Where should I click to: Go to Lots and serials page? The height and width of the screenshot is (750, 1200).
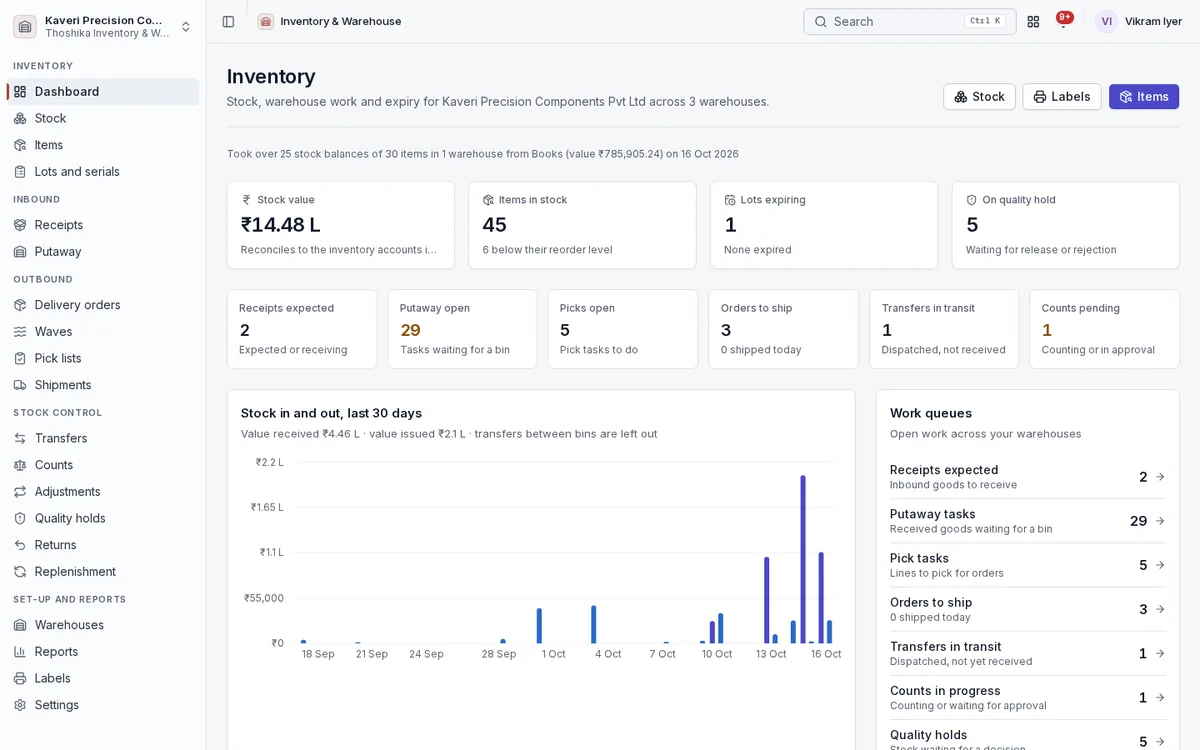pyautogui.click(x=103, y=171)
